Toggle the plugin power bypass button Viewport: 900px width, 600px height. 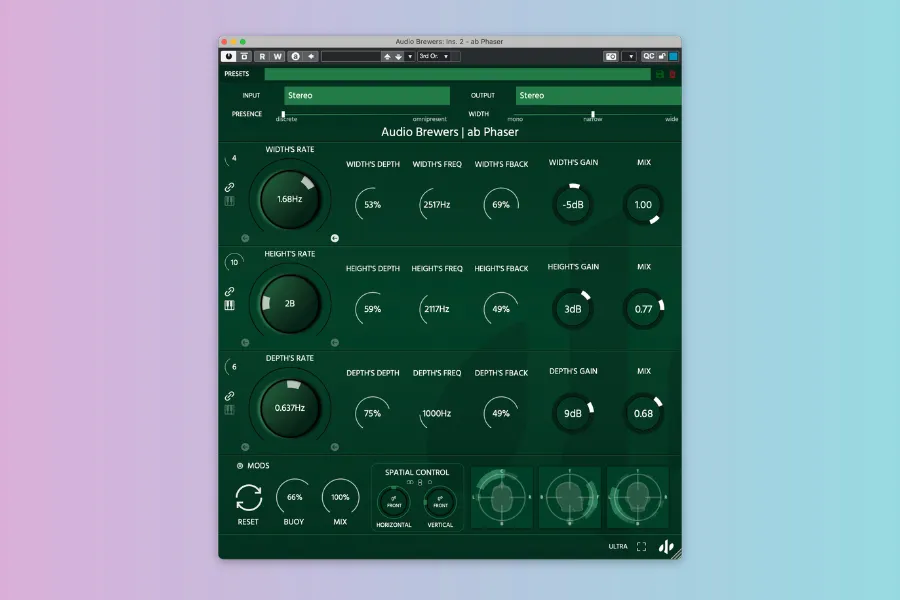(228, 57)
